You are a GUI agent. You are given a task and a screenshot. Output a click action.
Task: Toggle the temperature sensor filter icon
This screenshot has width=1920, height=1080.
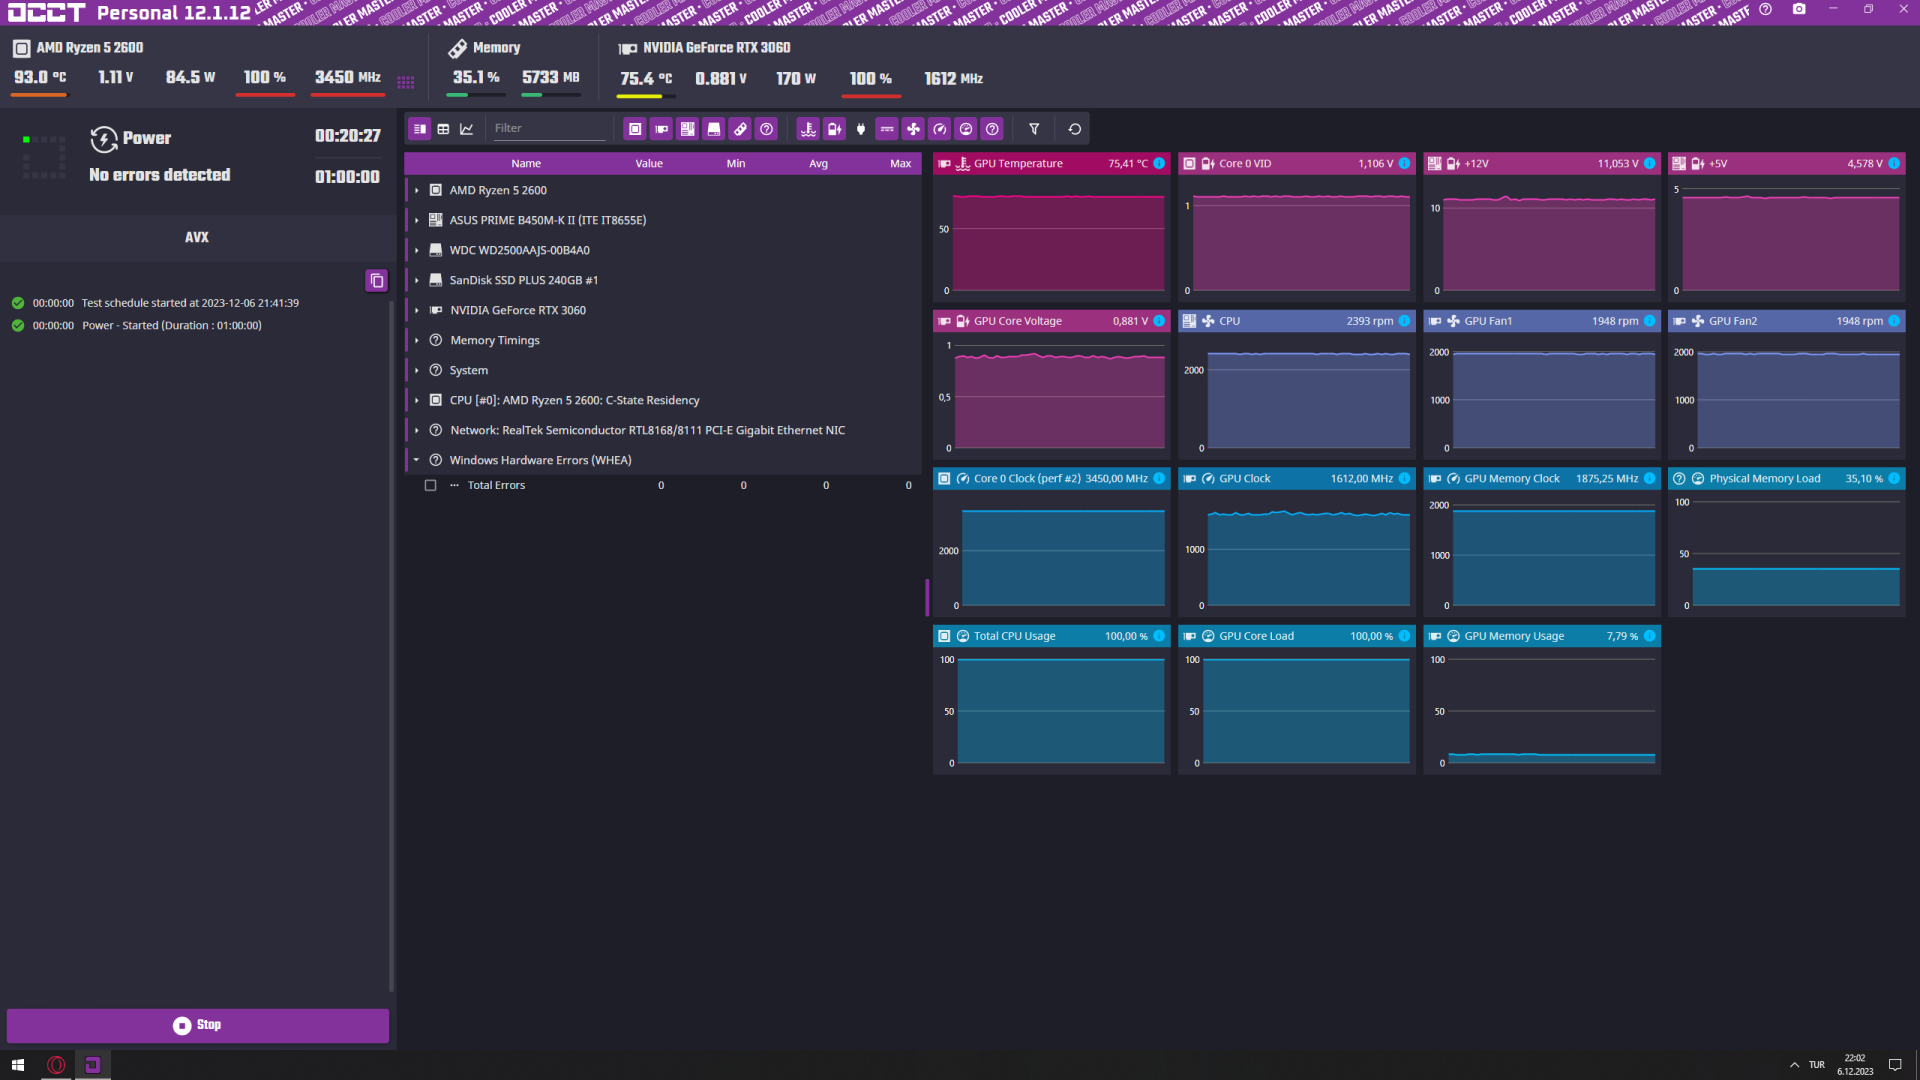click(x=808, y=129)
